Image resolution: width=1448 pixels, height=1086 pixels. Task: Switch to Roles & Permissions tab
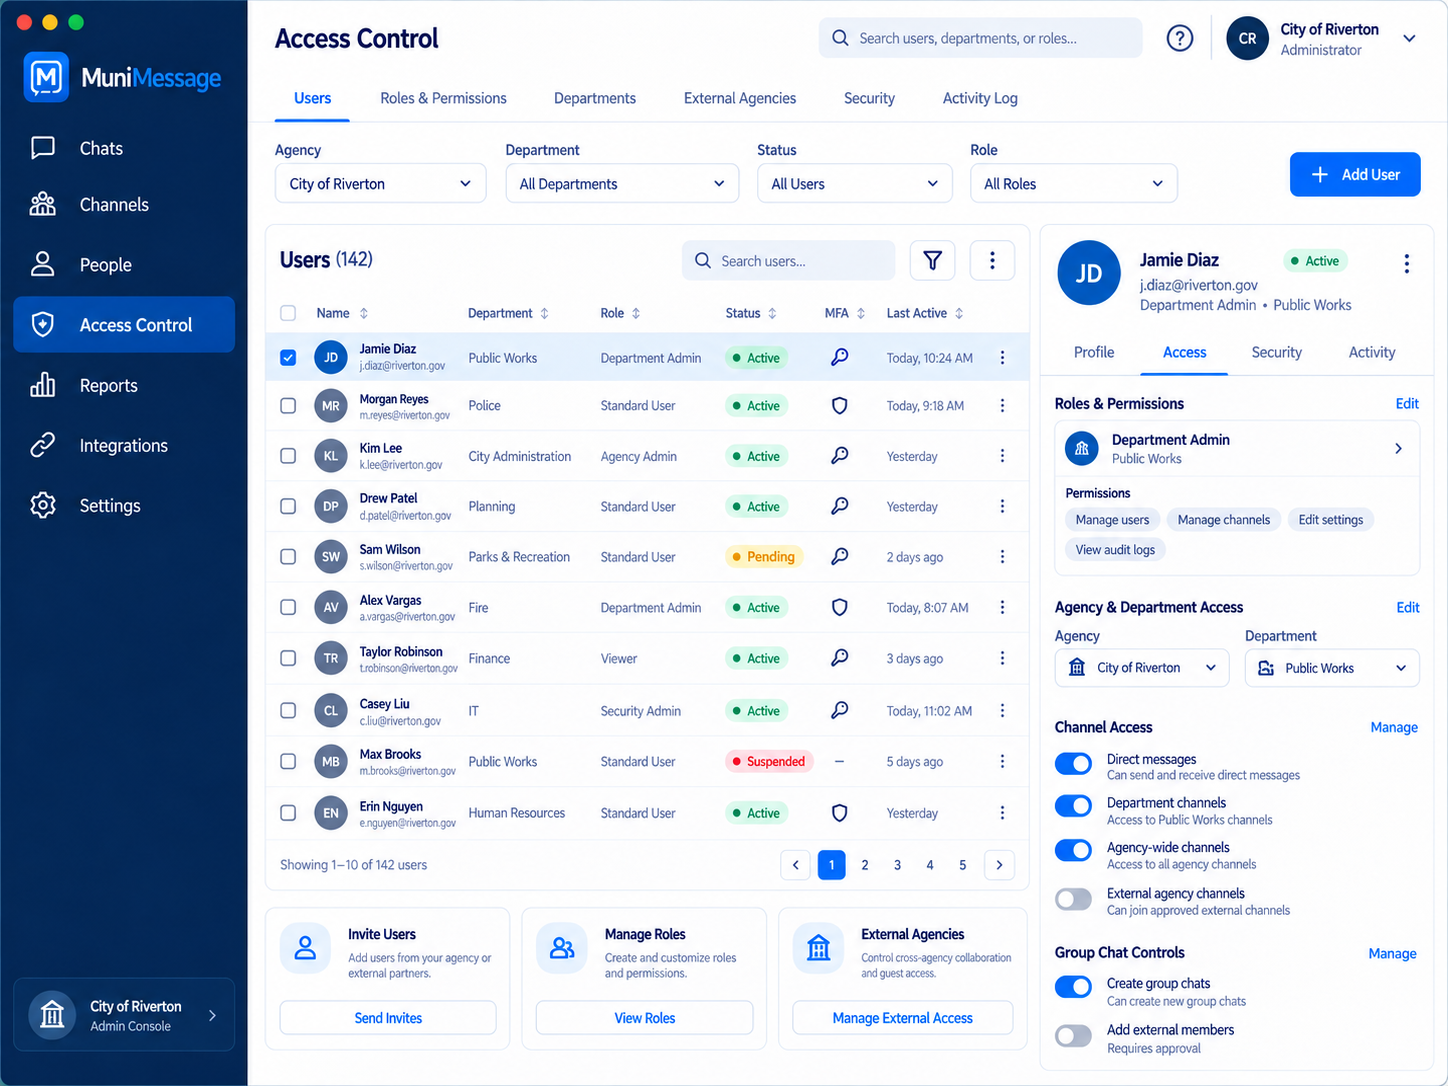click(x=443, y=98)
